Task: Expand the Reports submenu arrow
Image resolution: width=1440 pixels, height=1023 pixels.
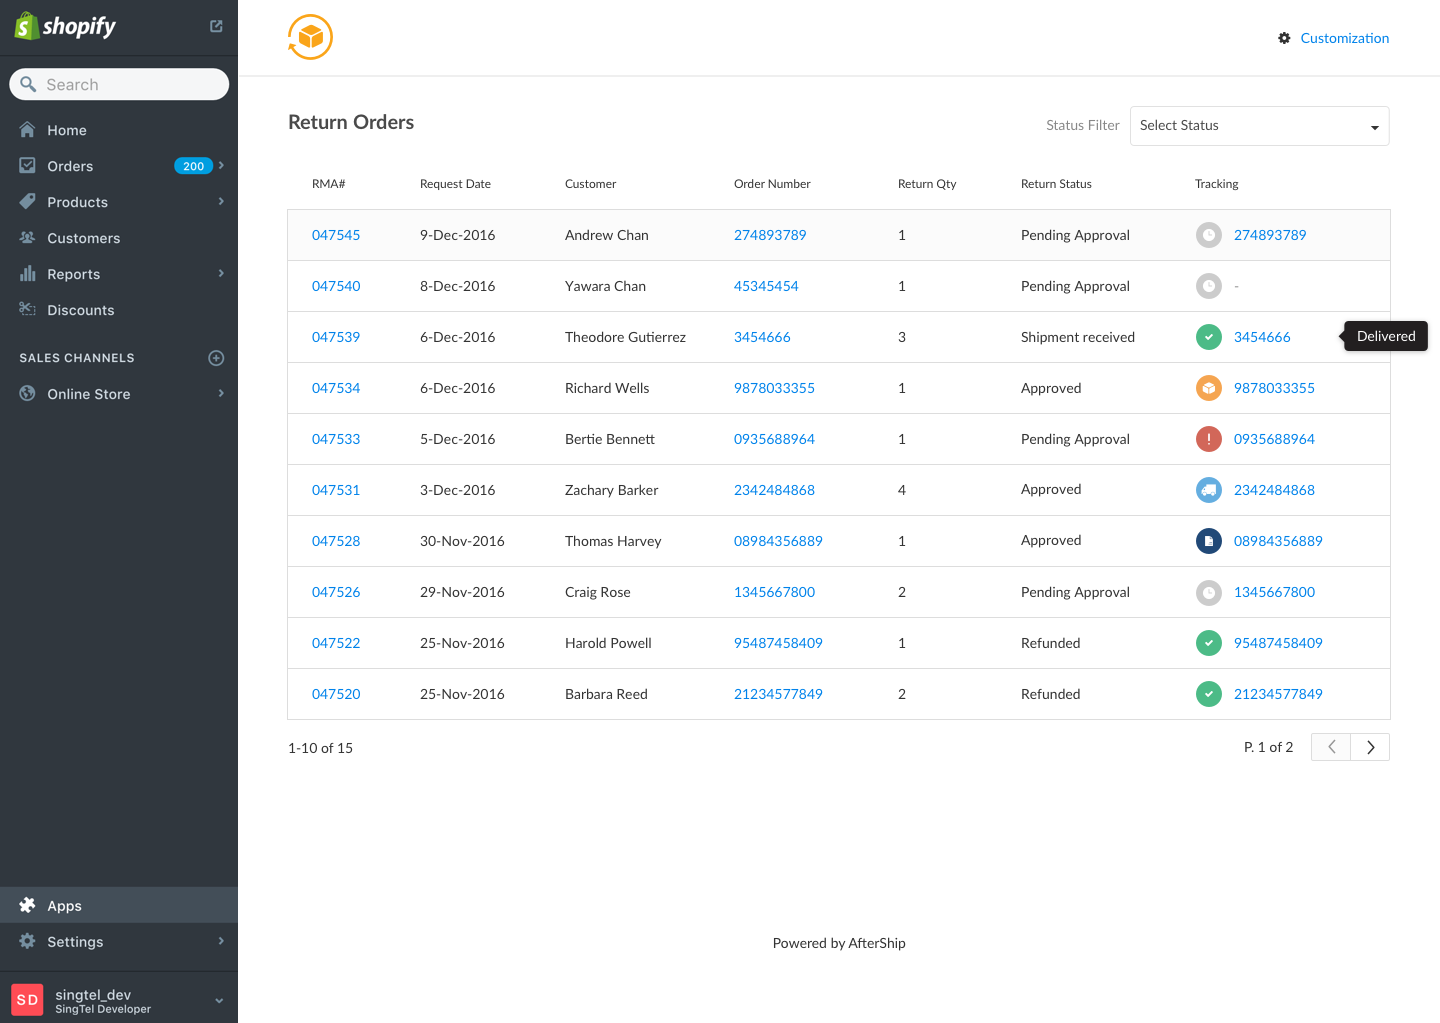Action: (221, 274)
